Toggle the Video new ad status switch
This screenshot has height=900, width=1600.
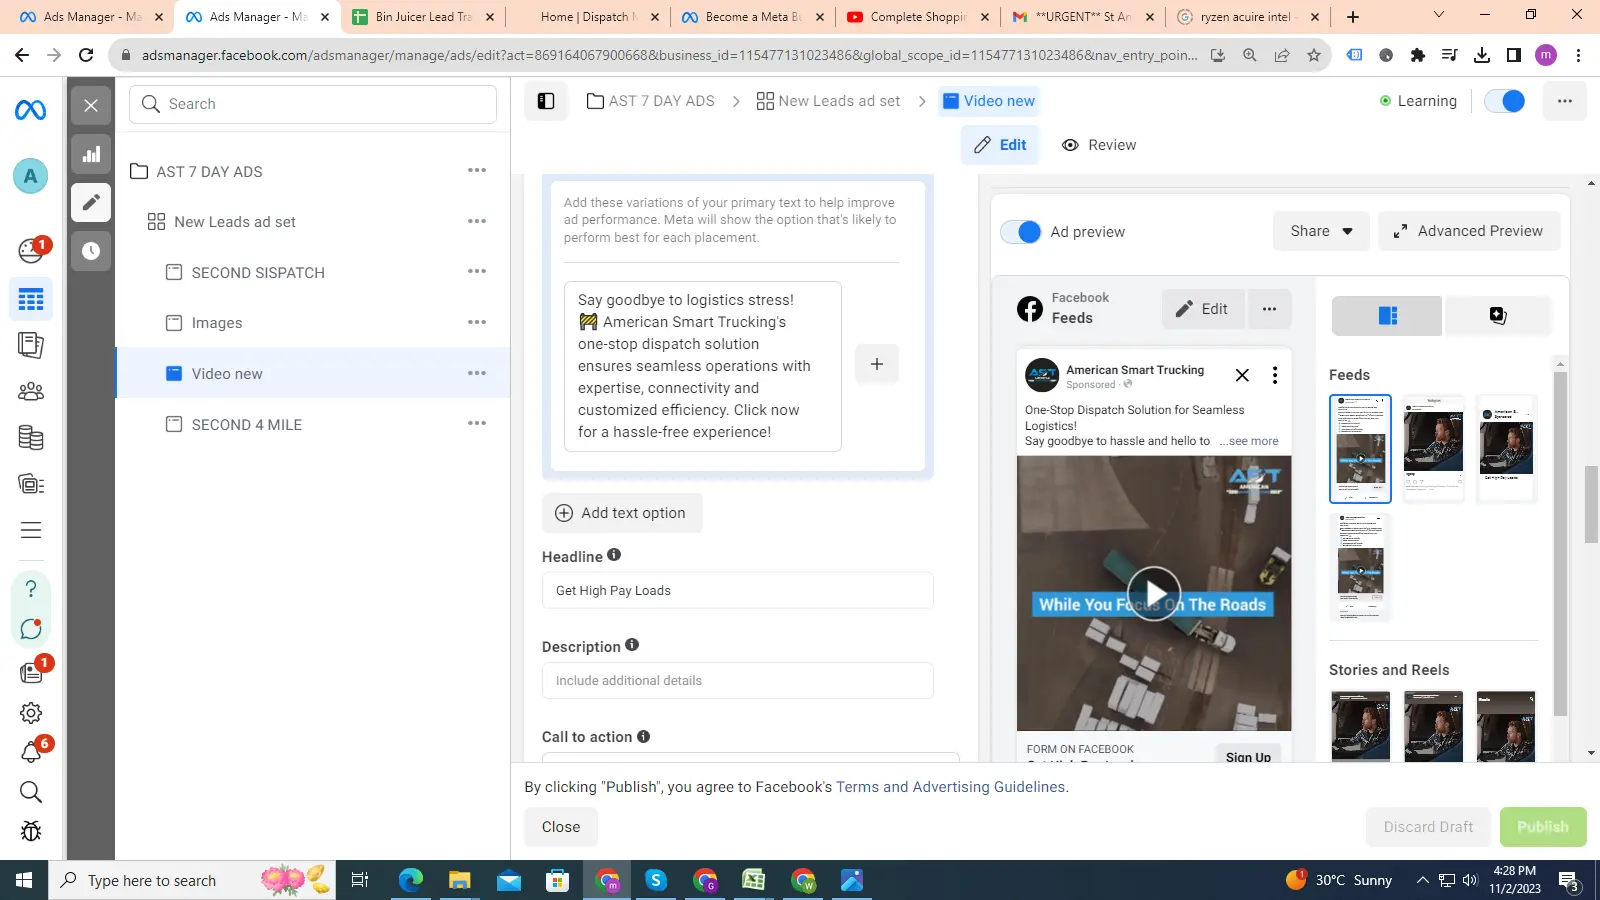tap(1504, 101)
